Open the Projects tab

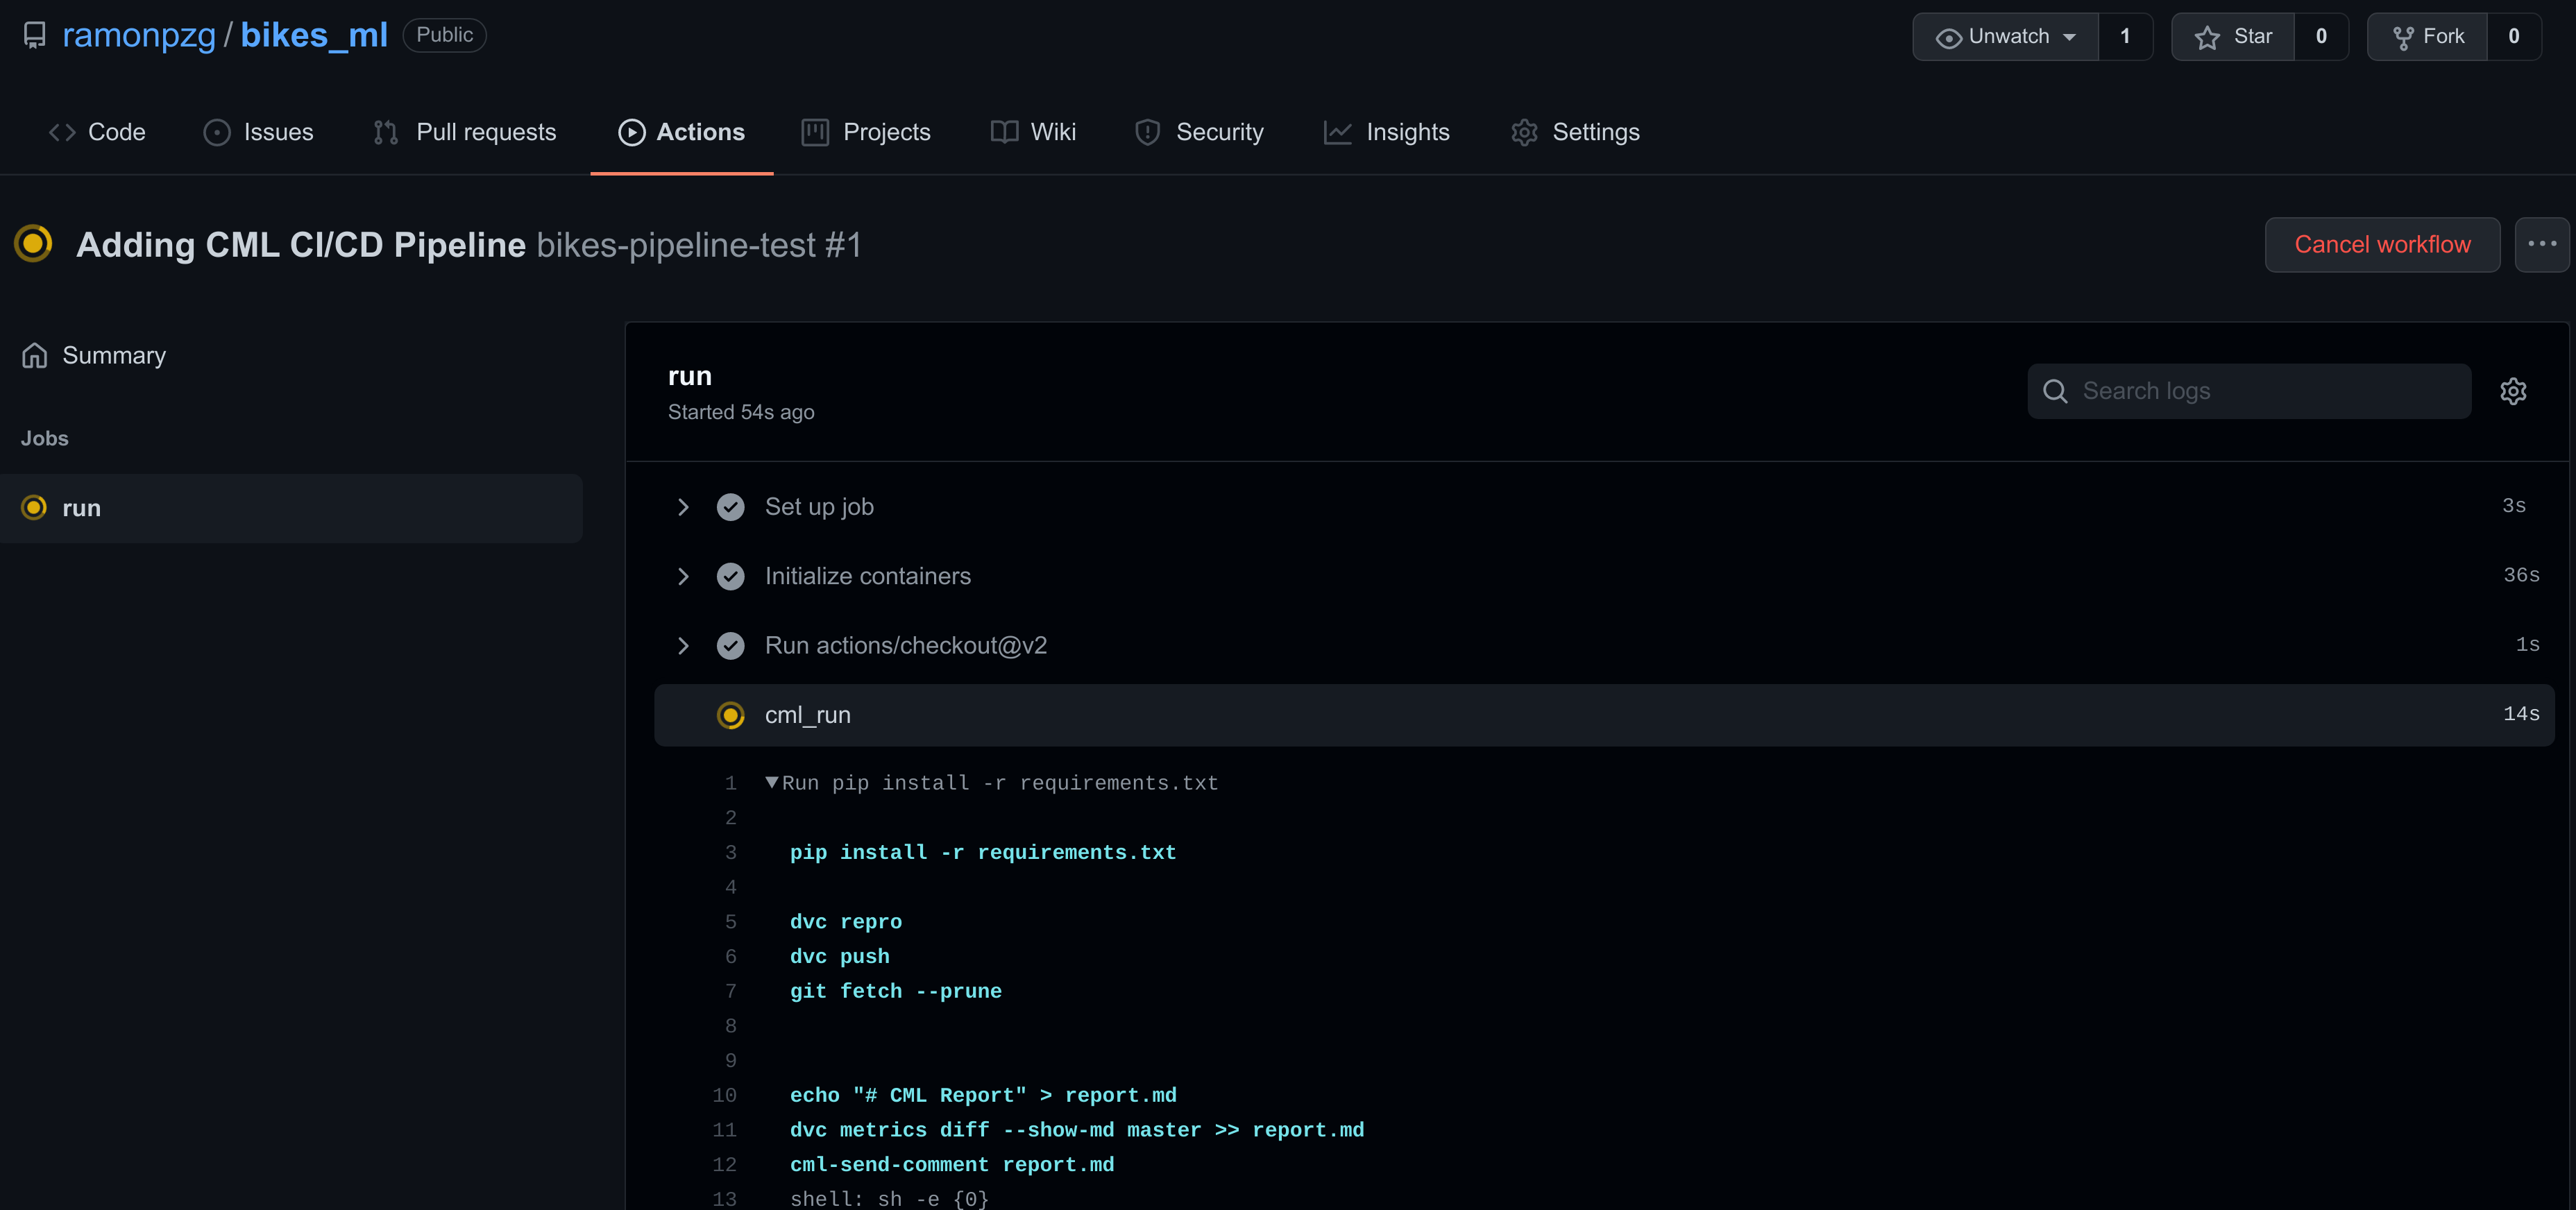(866, 132)
